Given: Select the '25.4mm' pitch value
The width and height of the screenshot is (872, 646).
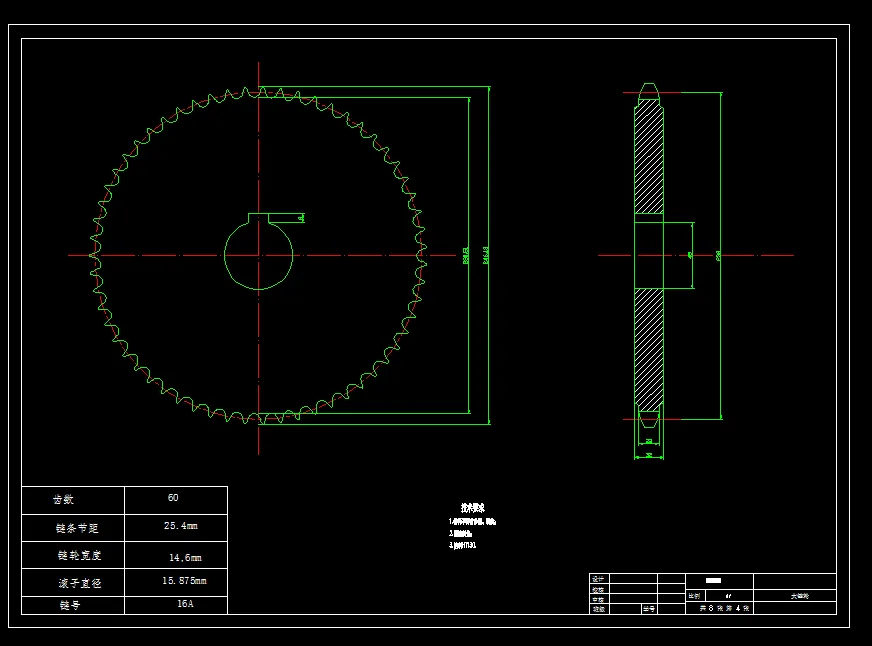Looking at the screenshot, I should click(x=181, y=525).
